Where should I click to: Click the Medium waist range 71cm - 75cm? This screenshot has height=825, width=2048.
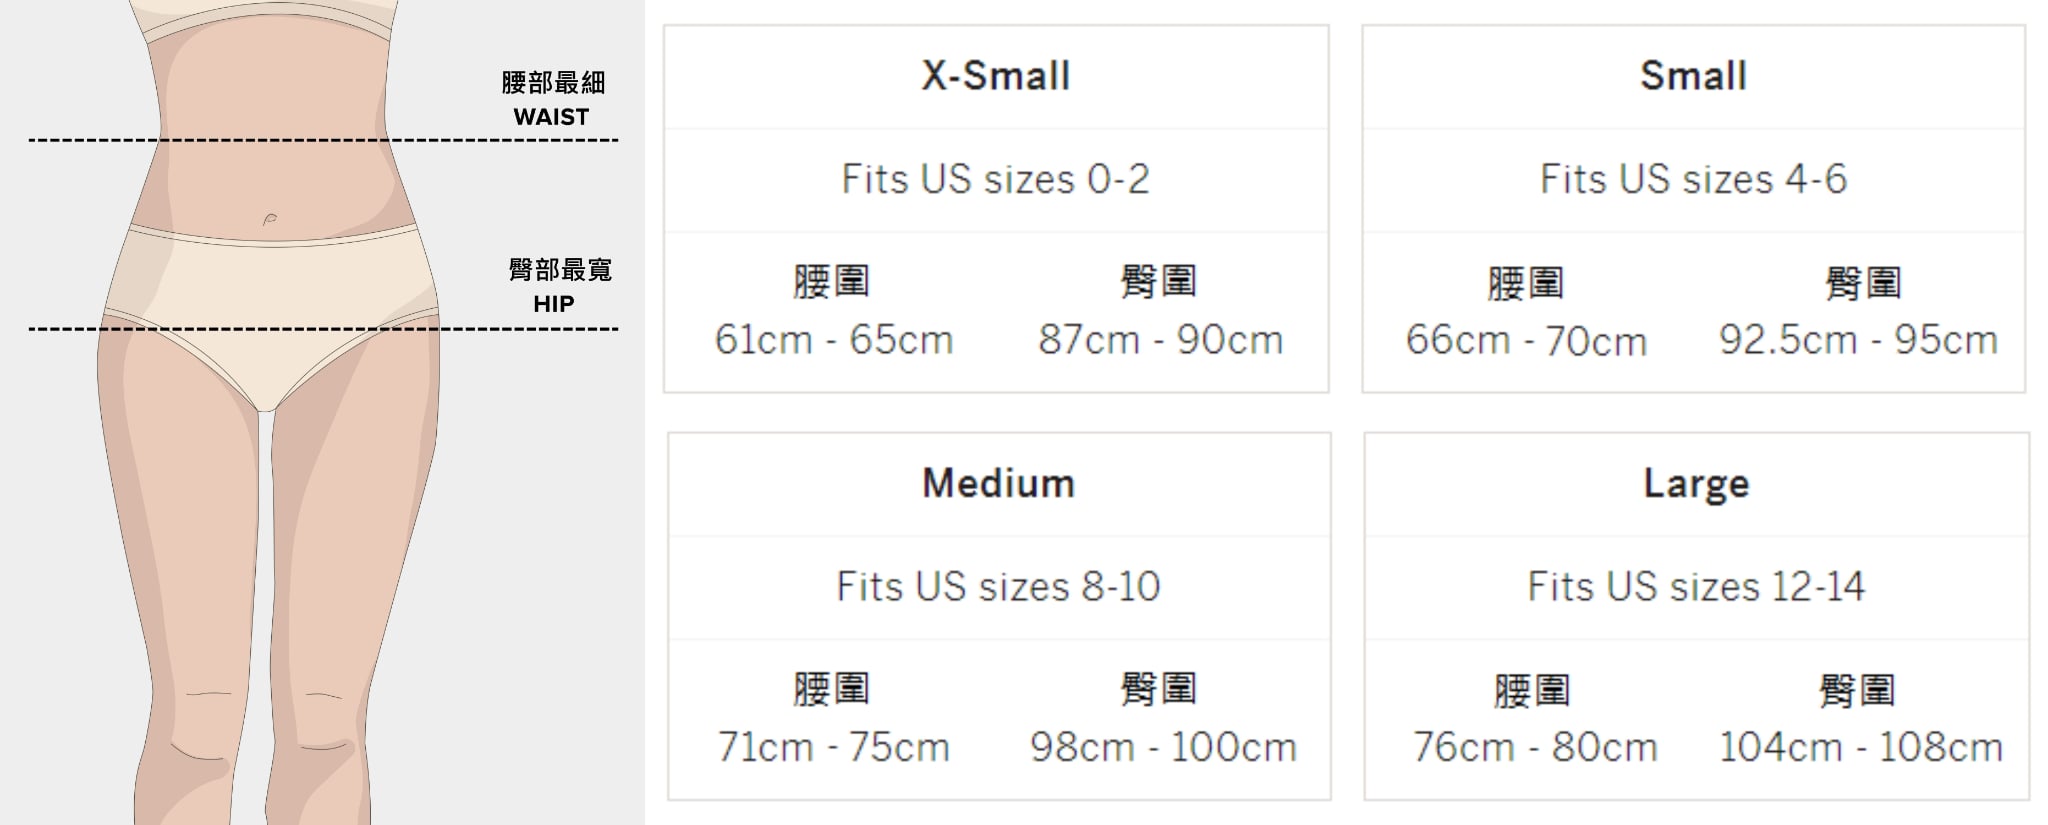click(833, 748)
